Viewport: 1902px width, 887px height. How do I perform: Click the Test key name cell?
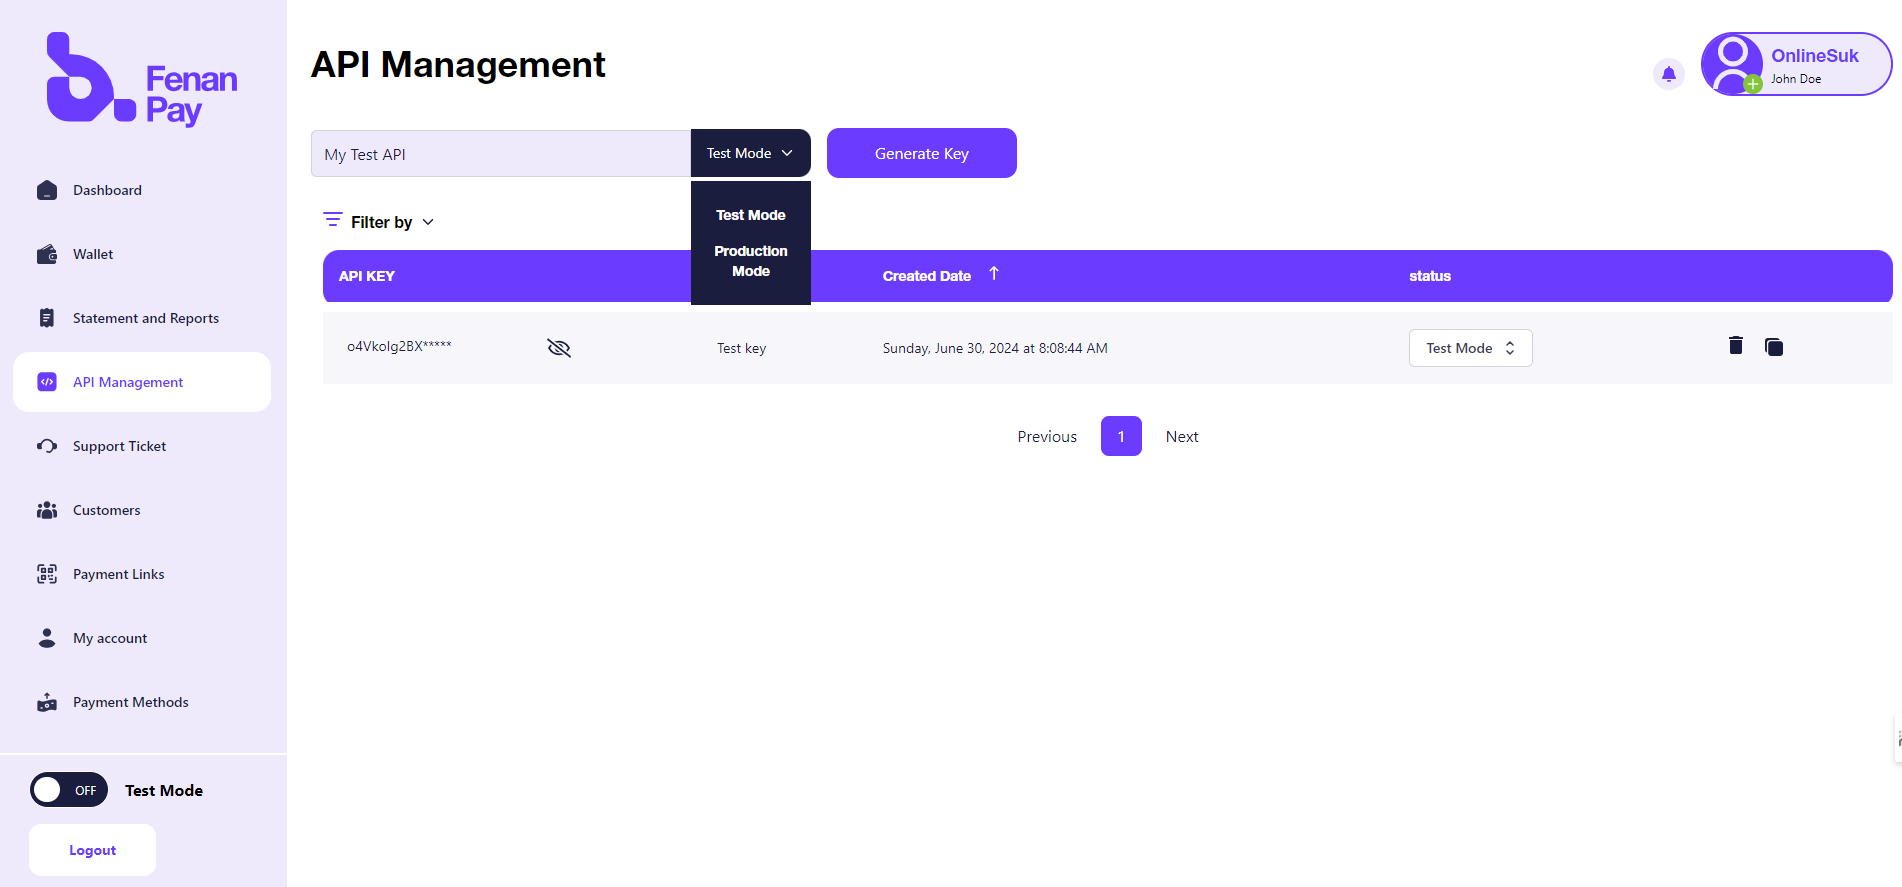coord(741,348)
